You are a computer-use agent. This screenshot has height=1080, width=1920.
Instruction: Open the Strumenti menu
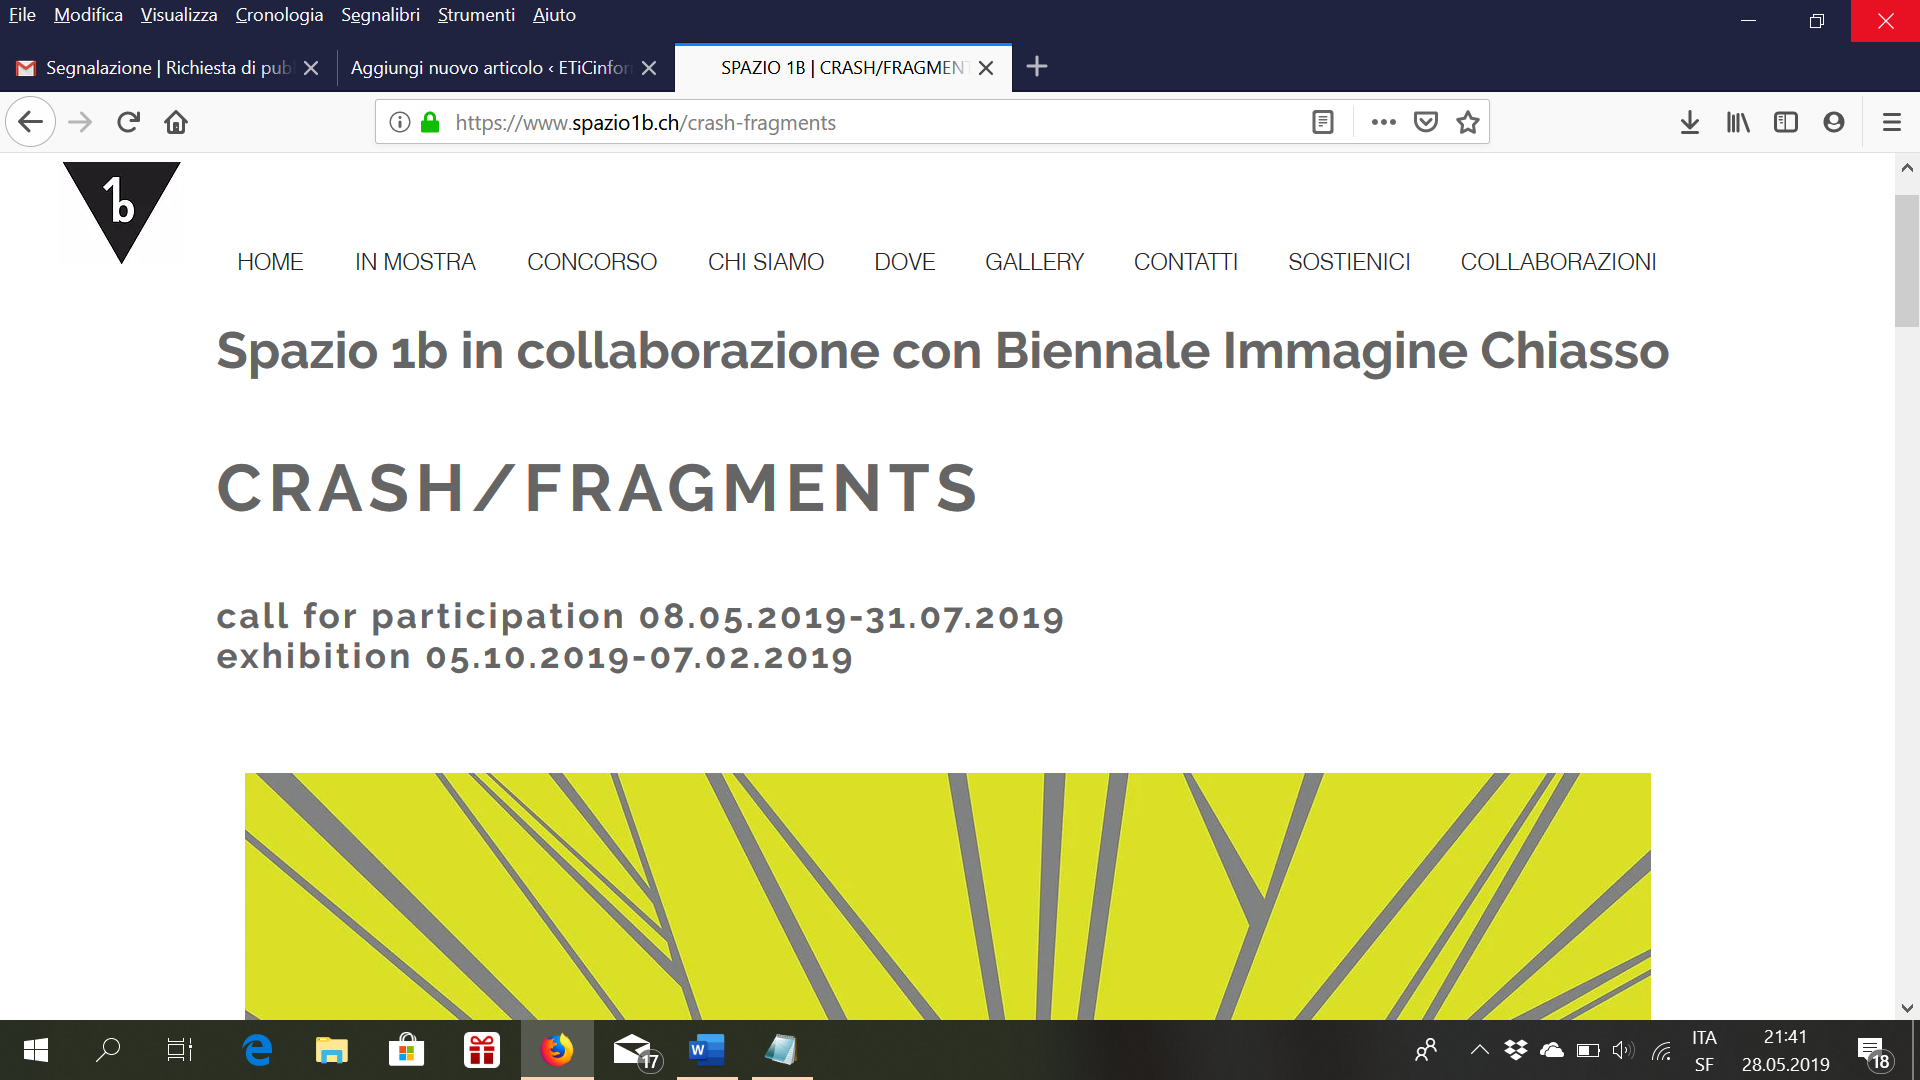tap(476, 15)
